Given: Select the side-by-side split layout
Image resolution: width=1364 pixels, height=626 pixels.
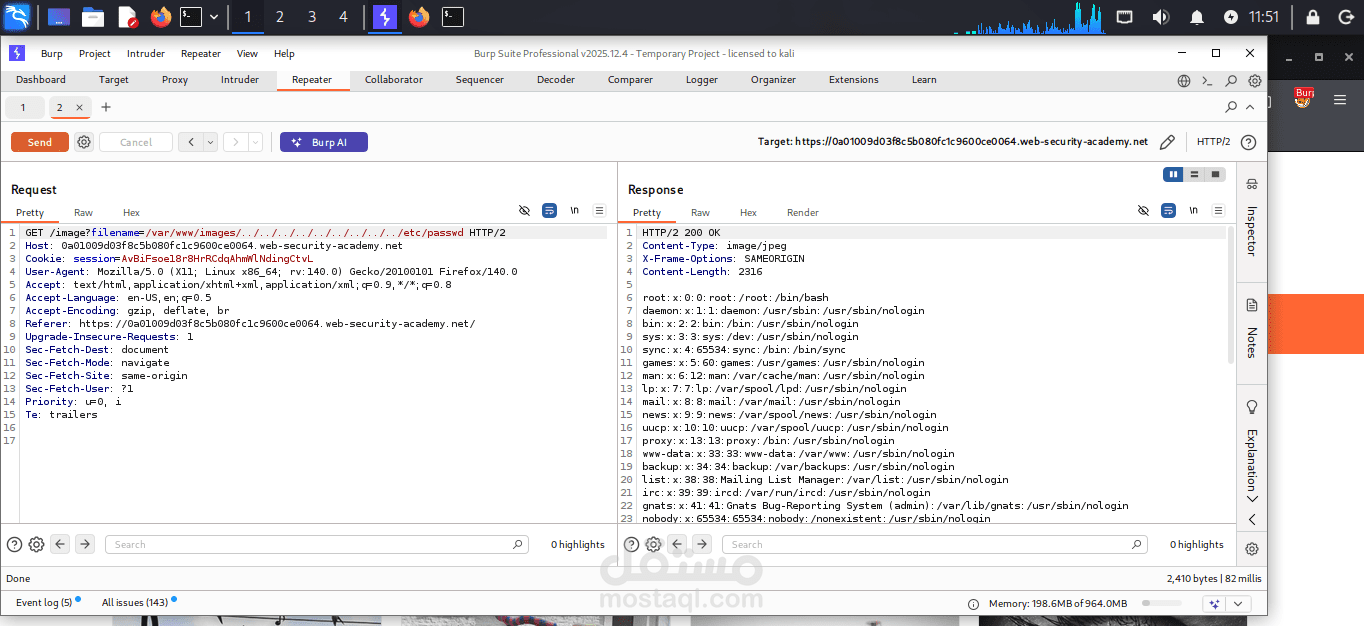Looking at the screenshot, I should [1173, 174].
